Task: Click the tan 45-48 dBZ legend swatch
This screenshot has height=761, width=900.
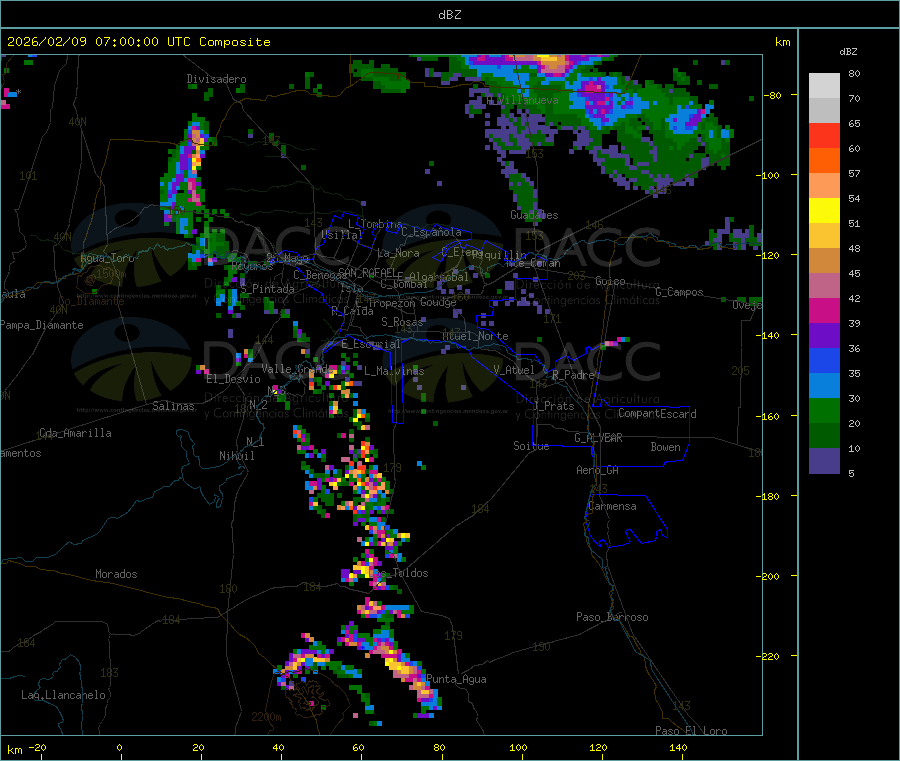Action: point(824,261)
